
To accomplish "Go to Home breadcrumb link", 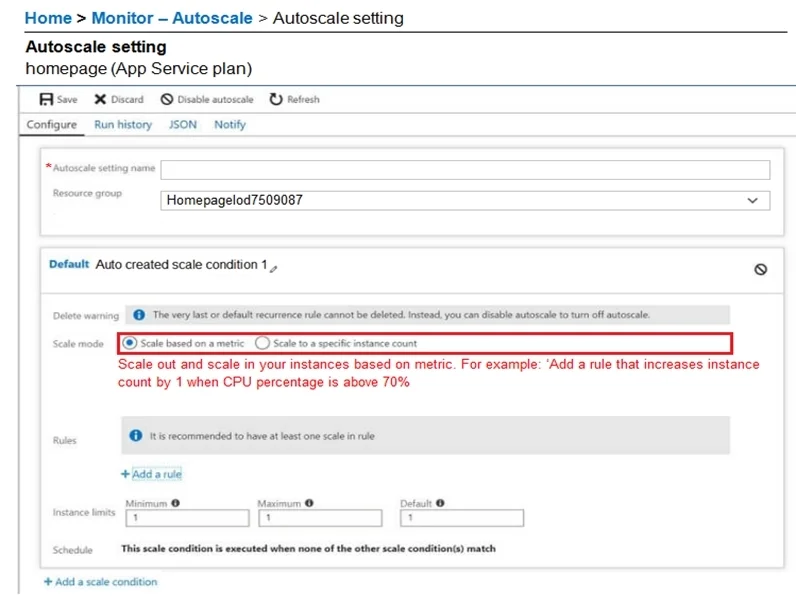I will pyautogui.click(x=48, y=18).
